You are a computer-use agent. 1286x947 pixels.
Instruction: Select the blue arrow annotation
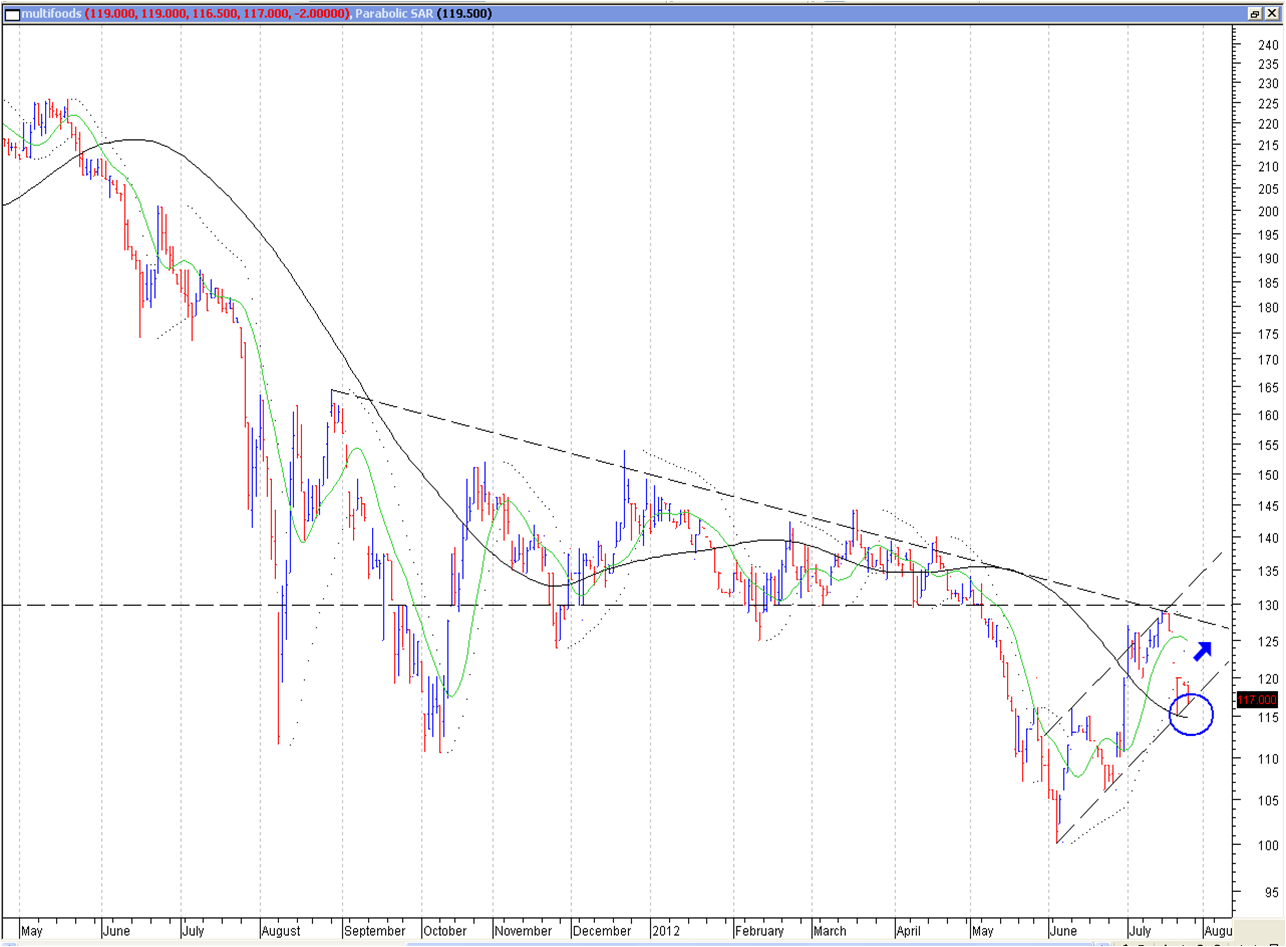1203,650
